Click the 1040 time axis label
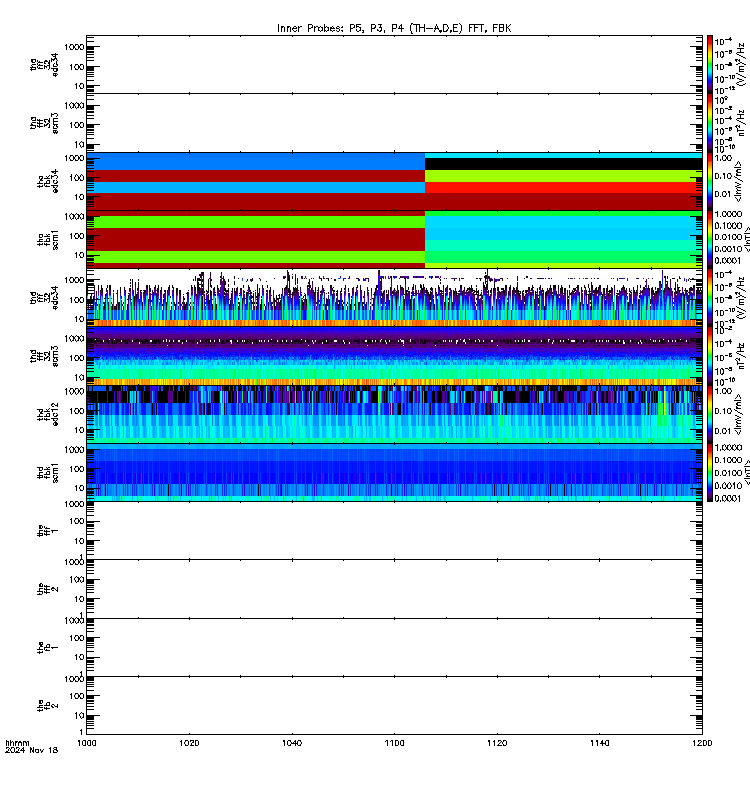Image resolution: width=750 pixels, height=800 pixels. click(292, 743)
